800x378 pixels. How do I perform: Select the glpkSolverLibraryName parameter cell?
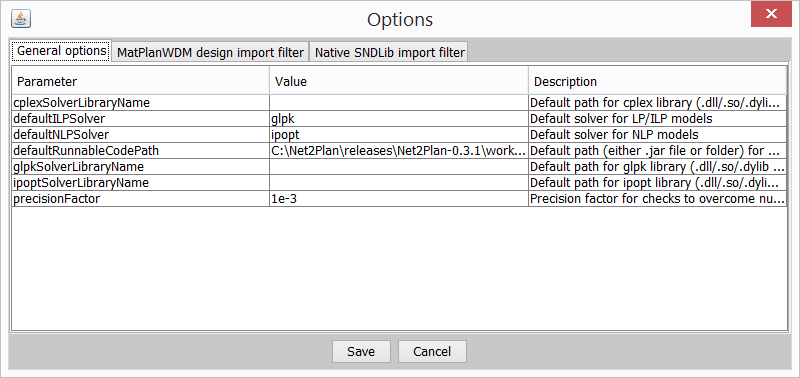coord(141,167)
